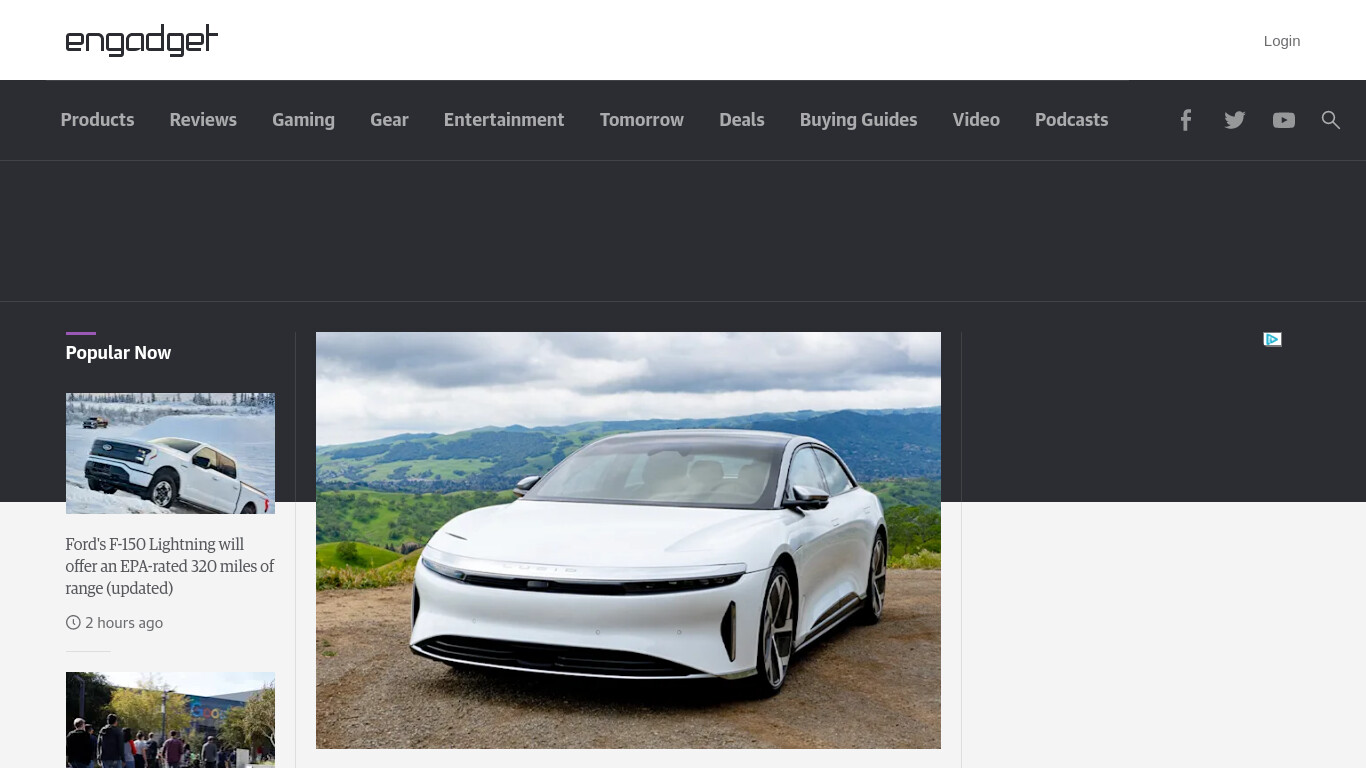Open the Products menu
The height and width of the screenshot is (768, 1366).
[x=97, y=120]
